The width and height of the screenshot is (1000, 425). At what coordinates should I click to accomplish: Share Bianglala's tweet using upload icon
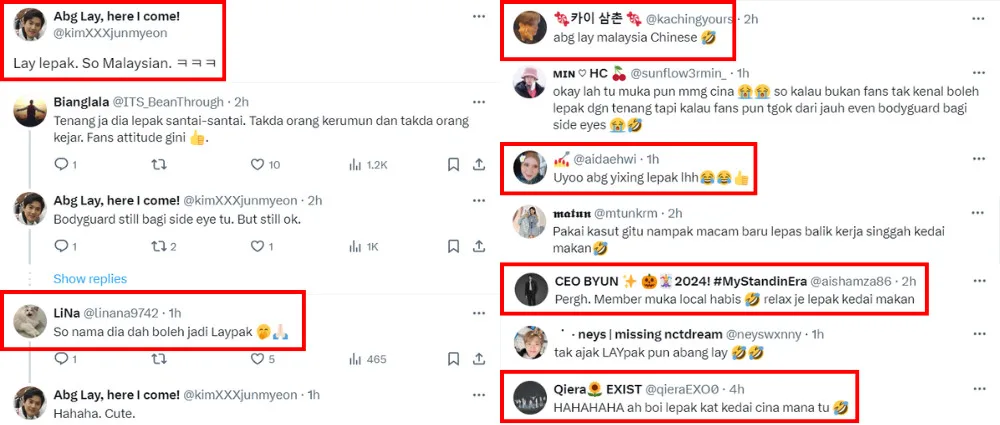pyautogui.click(x=478, y=165)
